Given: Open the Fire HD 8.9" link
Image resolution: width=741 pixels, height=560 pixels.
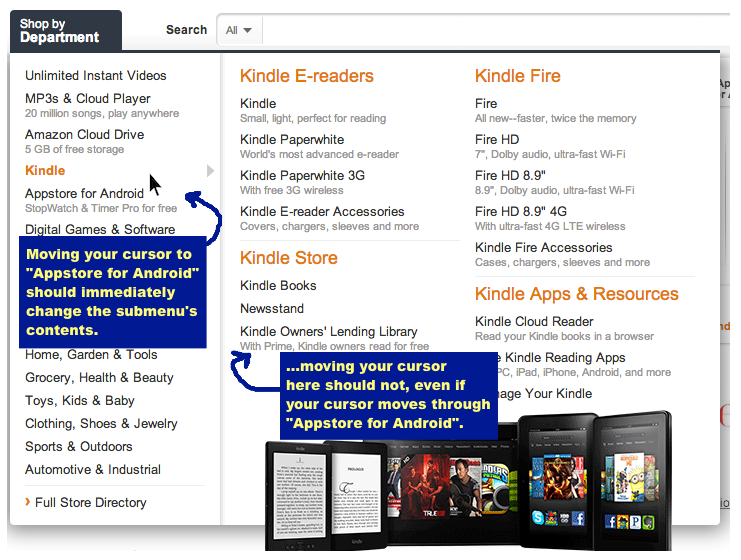Looking at the screenshot, I should pyautogui.click(x=510, y=175).
